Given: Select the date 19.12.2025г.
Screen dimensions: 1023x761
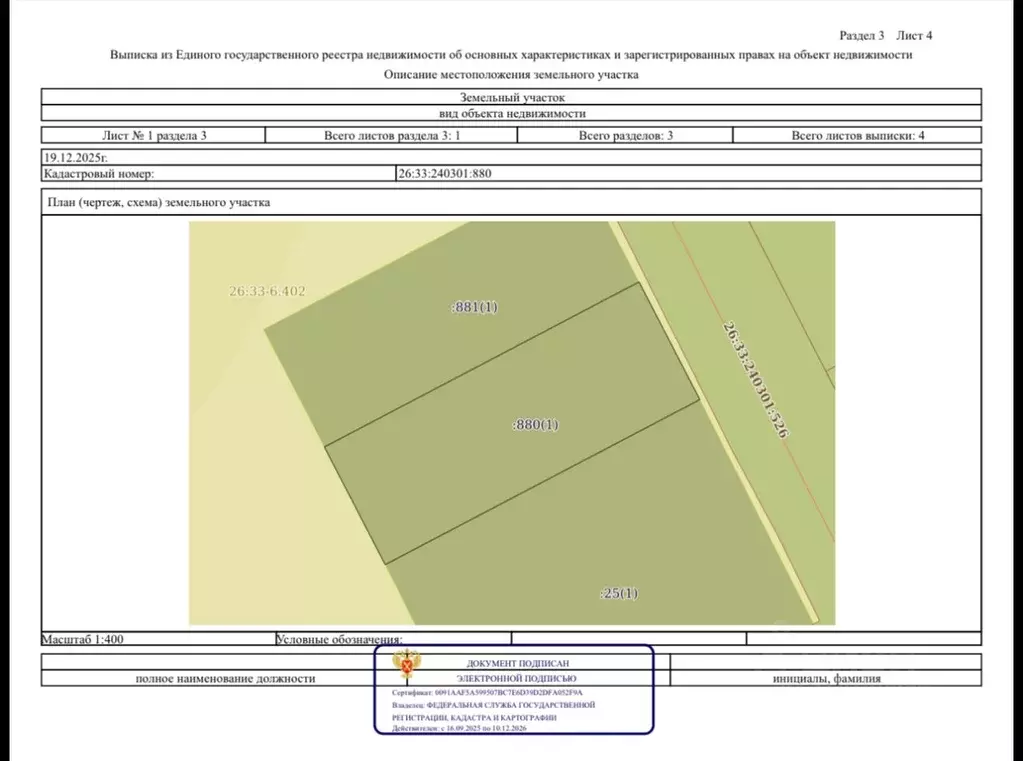Looking at the screenshot, I should (x=75, y=157).
